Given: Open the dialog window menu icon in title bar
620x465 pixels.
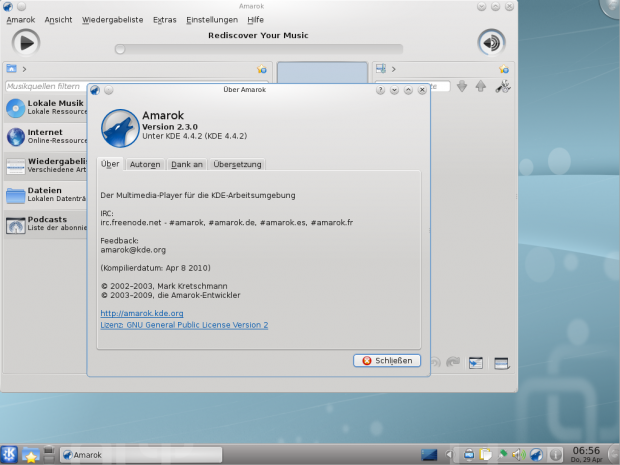Looking at the screenshot, I should [95, 90].
